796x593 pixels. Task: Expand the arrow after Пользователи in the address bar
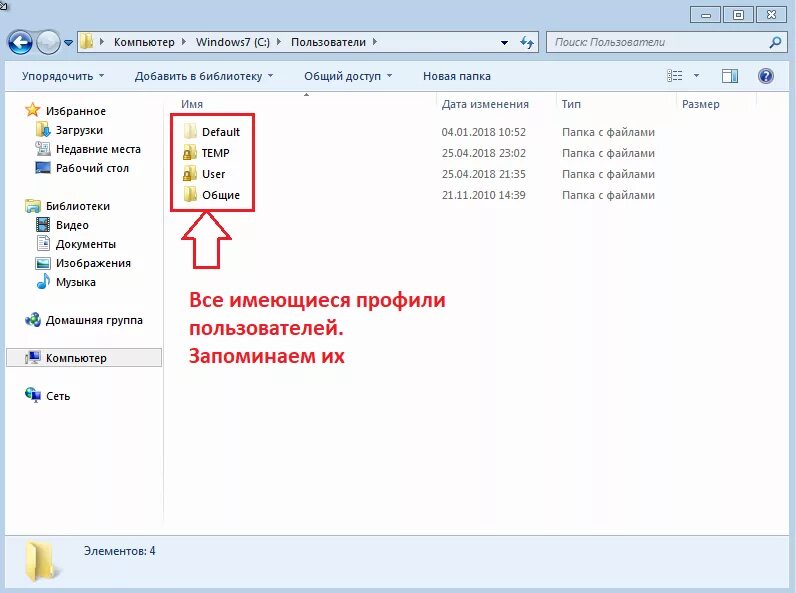pos(375,42)
